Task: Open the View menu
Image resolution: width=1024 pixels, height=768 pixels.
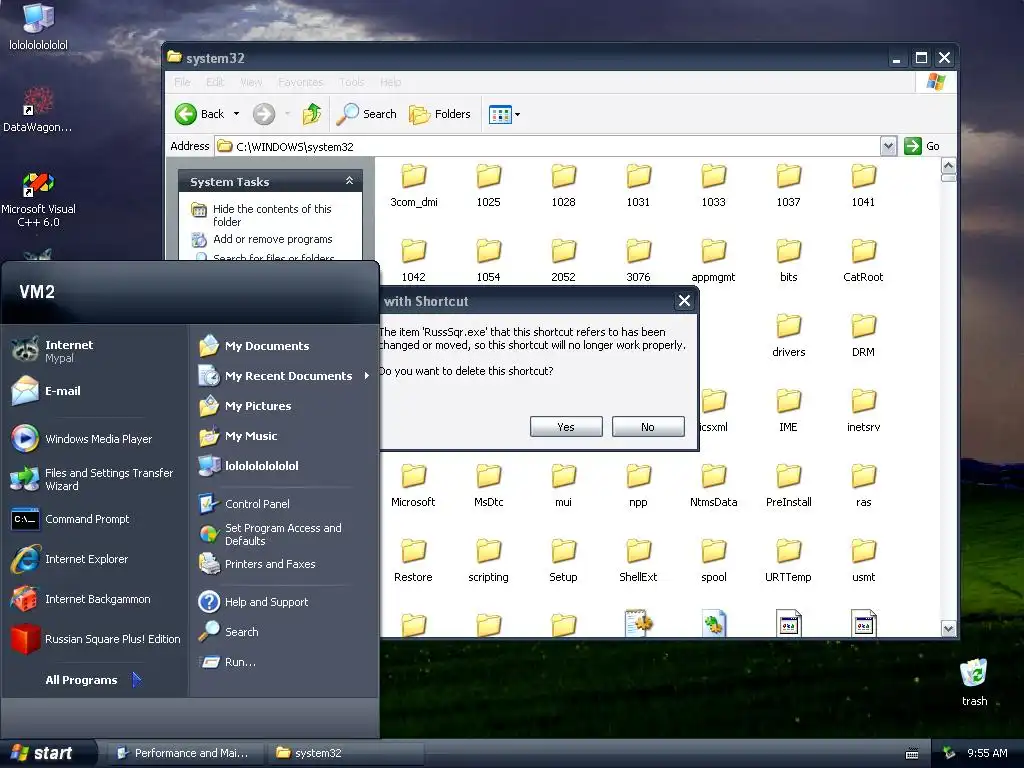Action: (x=251, y=82)
